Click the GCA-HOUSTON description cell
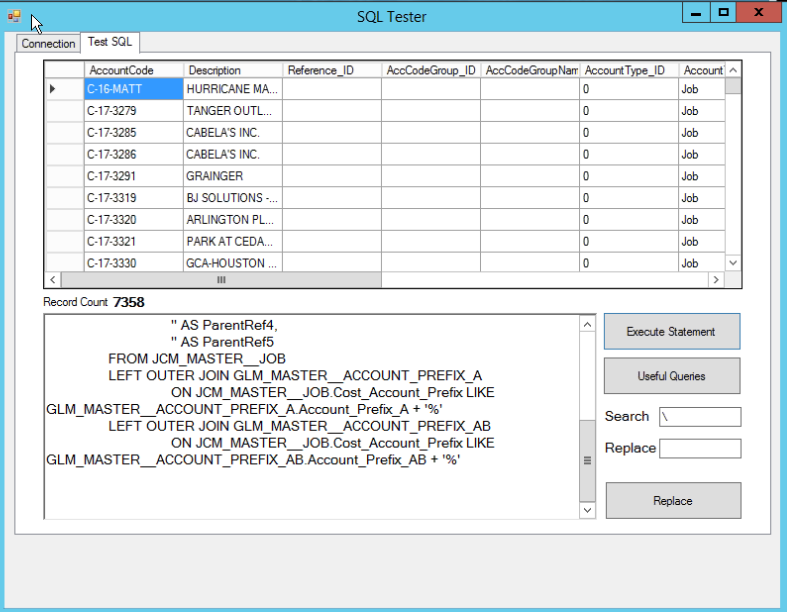The height and width of the screenshot is (612, 787). point(233,263)
